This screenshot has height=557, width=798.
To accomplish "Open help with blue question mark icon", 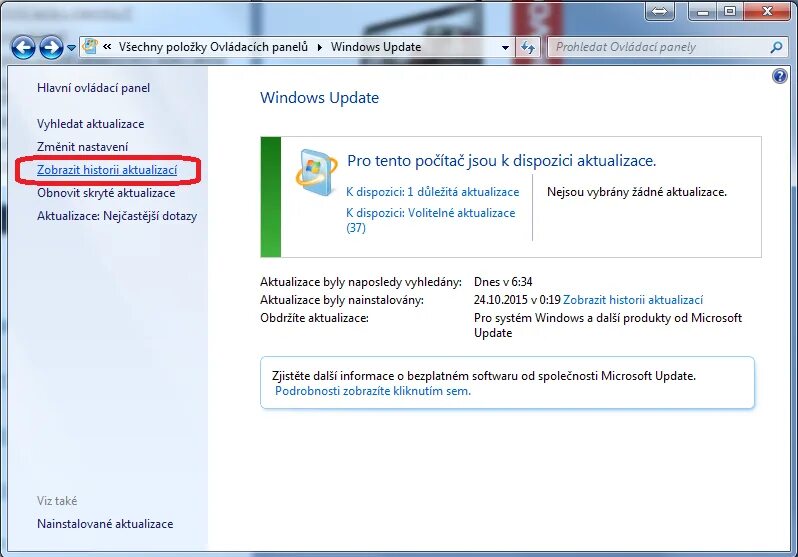I will [x=780, y=76].
